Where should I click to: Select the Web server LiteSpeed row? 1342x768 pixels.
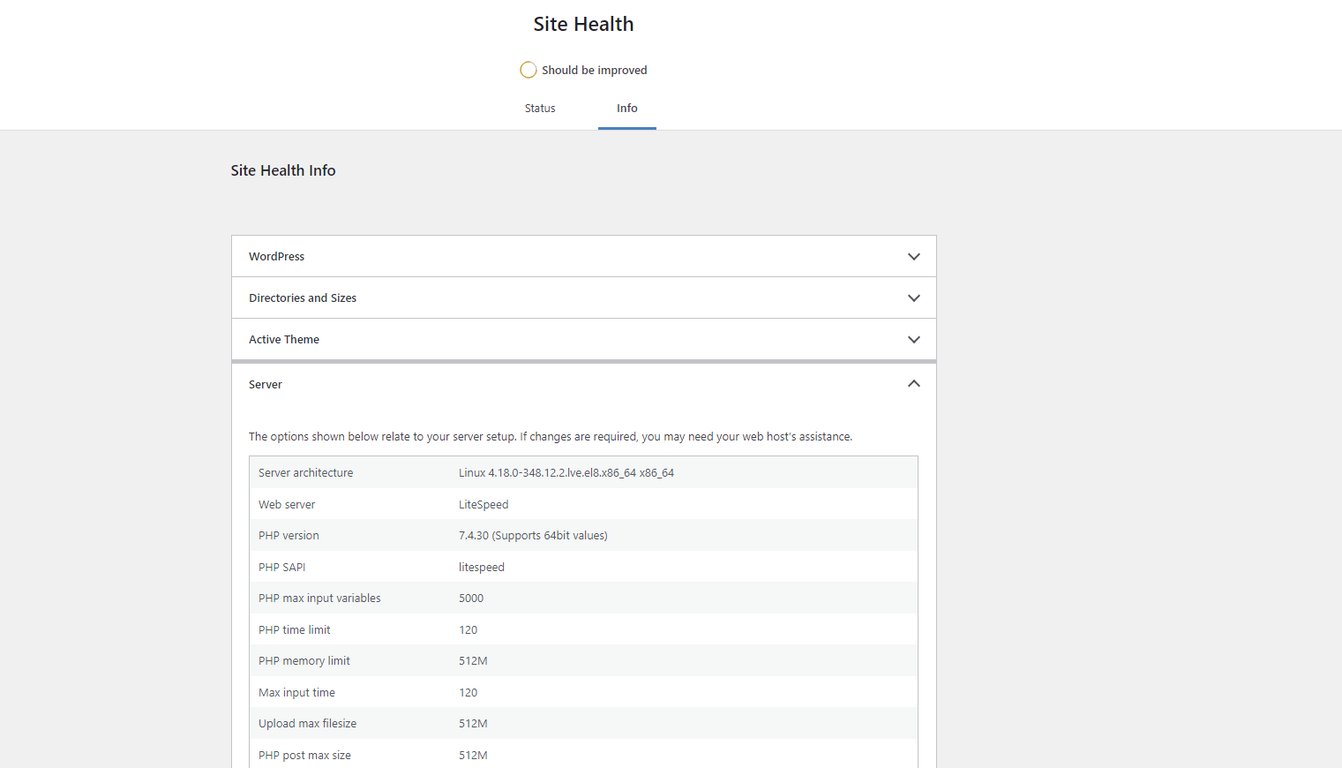point(583,504)
